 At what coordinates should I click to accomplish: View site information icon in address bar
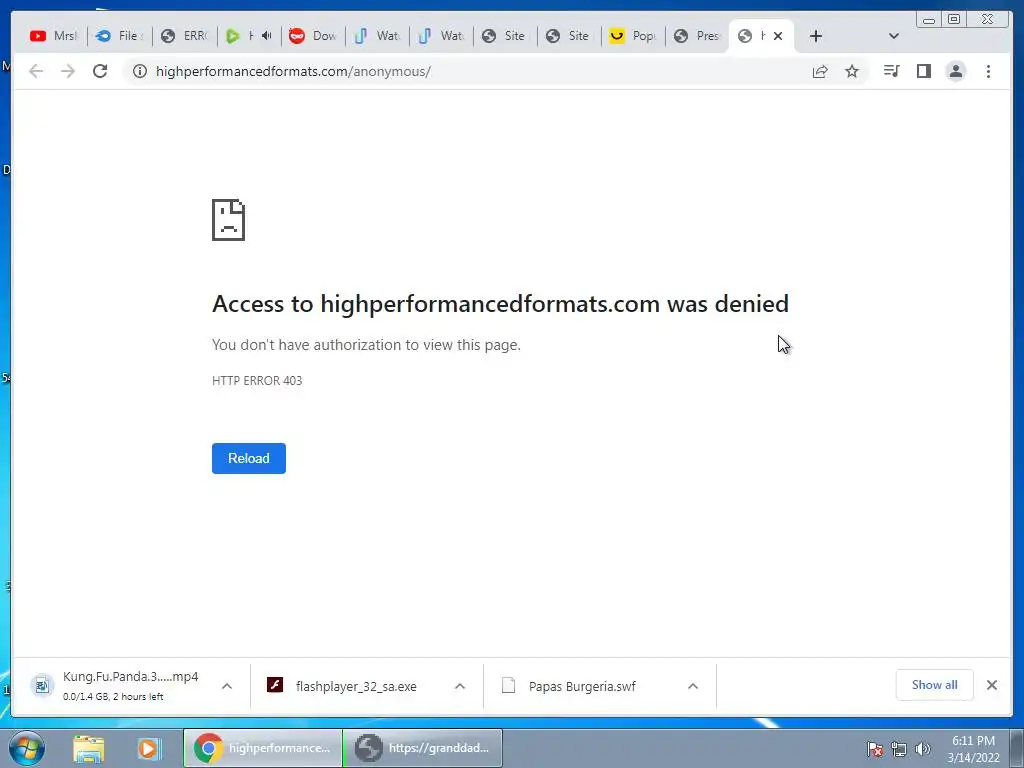(x=140, y=71)
